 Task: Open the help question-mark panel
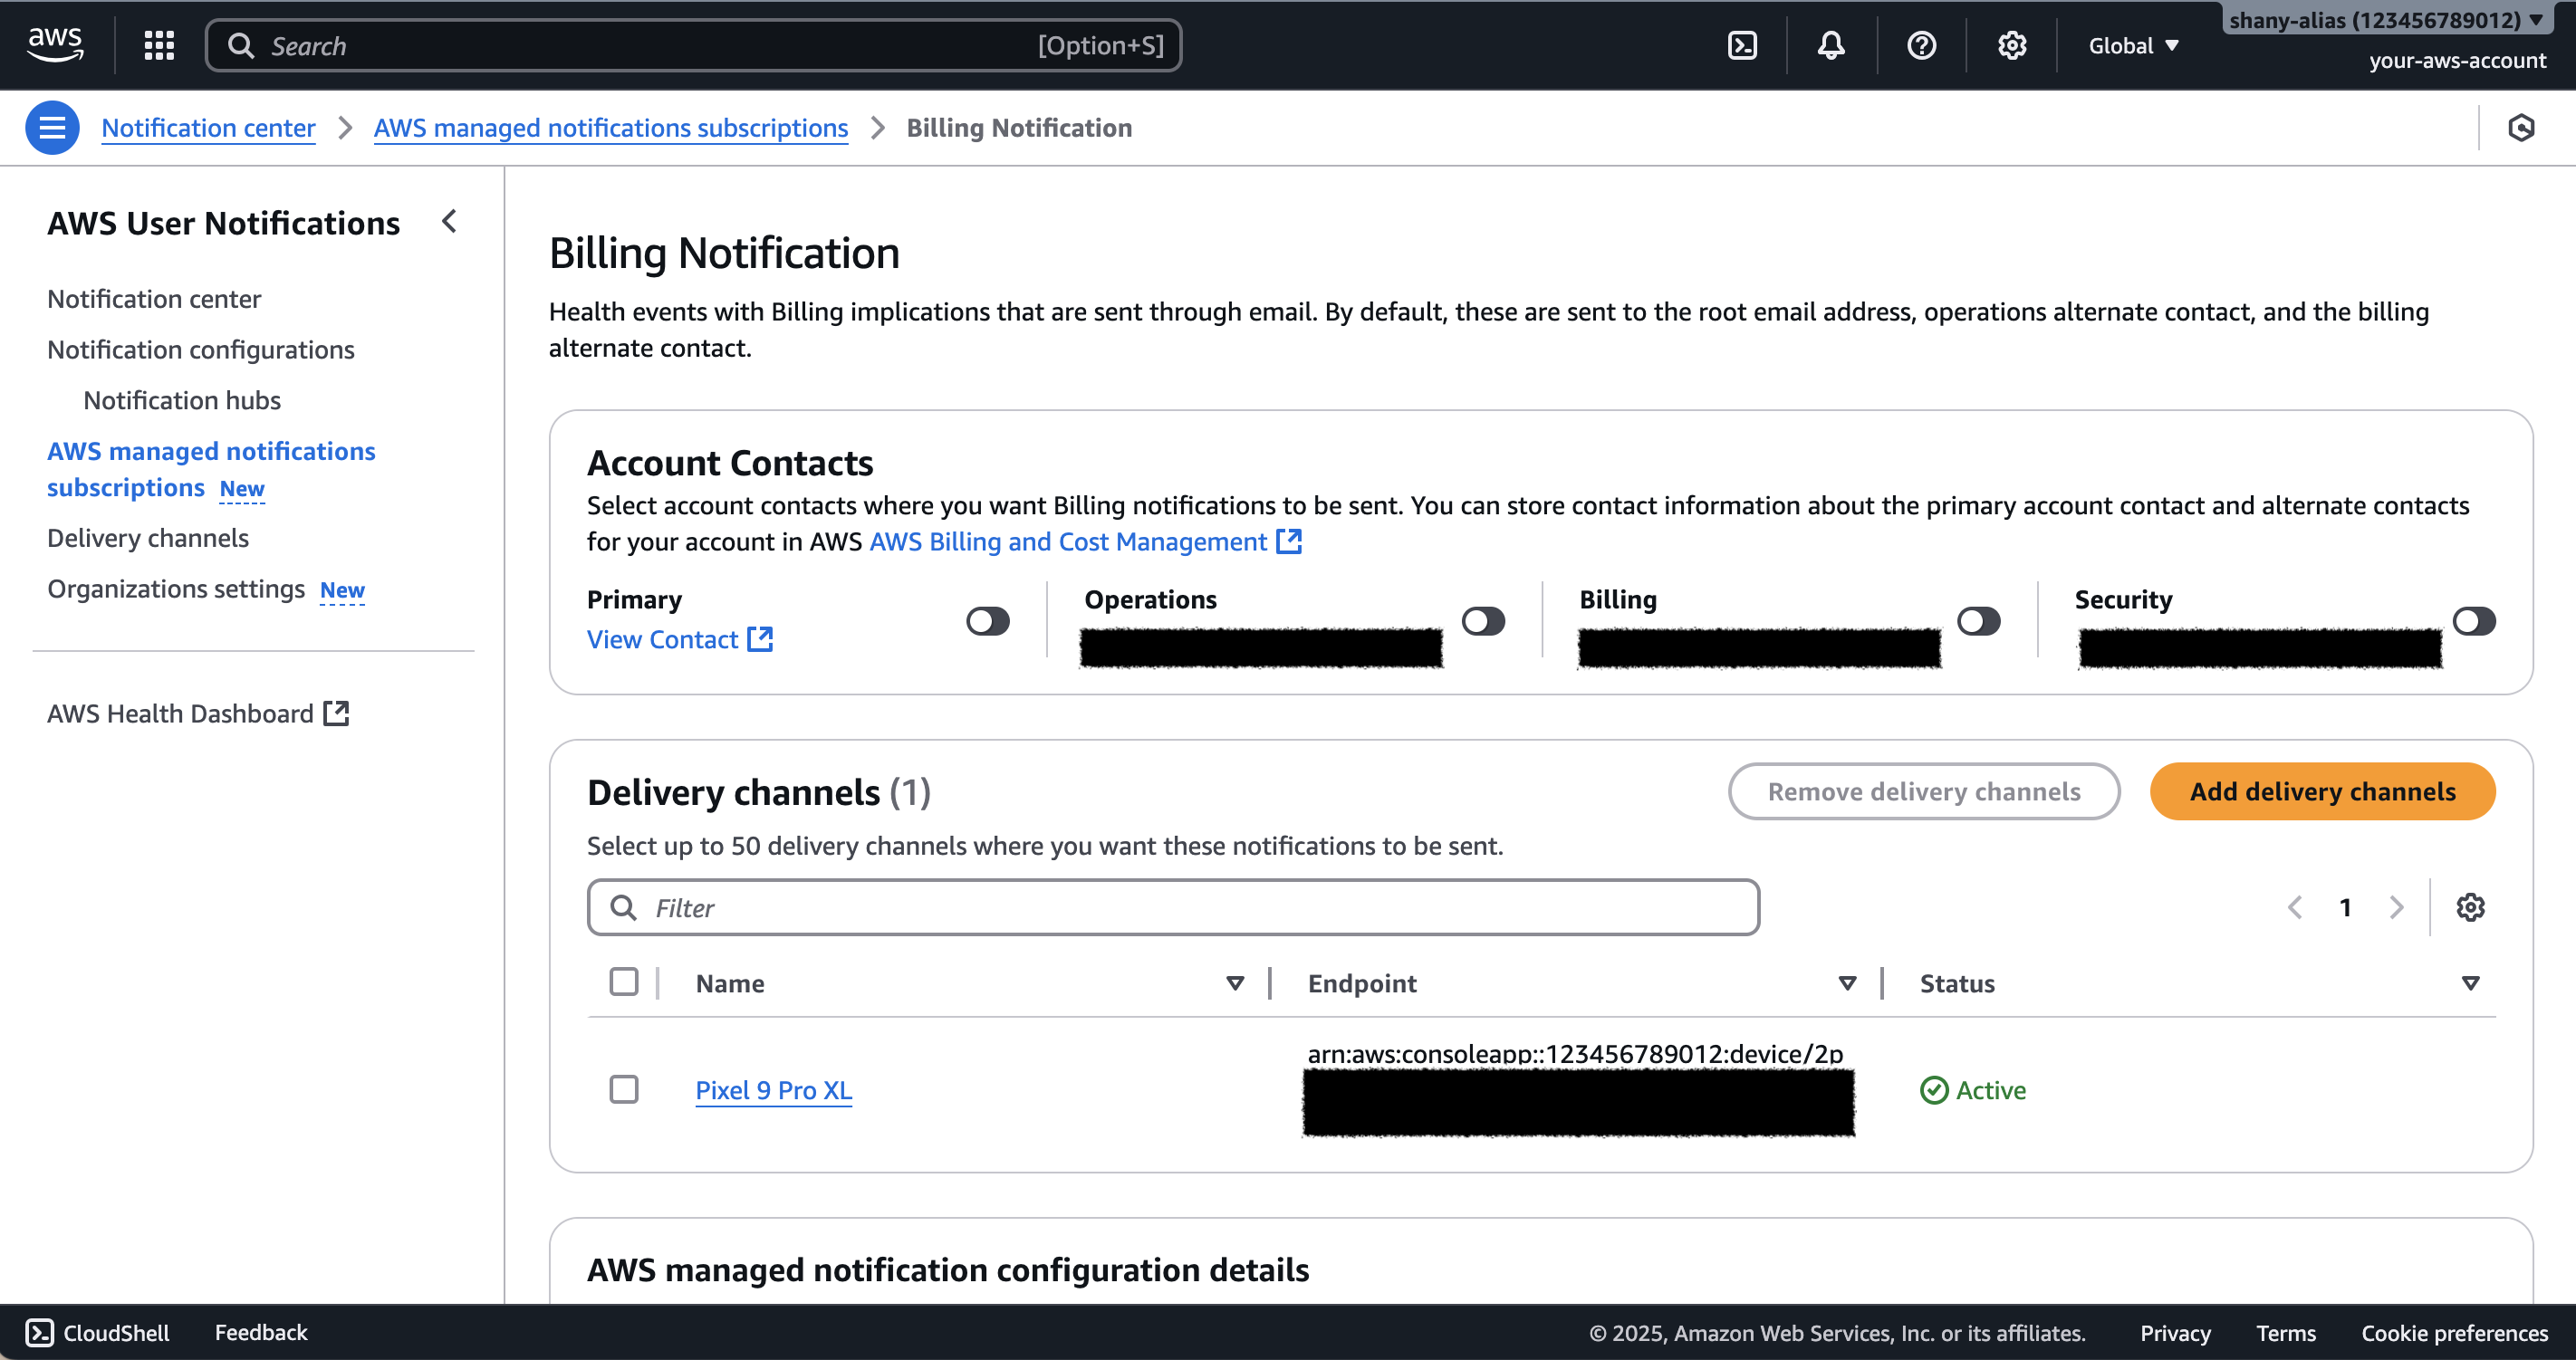click(x=1920, y=45)
